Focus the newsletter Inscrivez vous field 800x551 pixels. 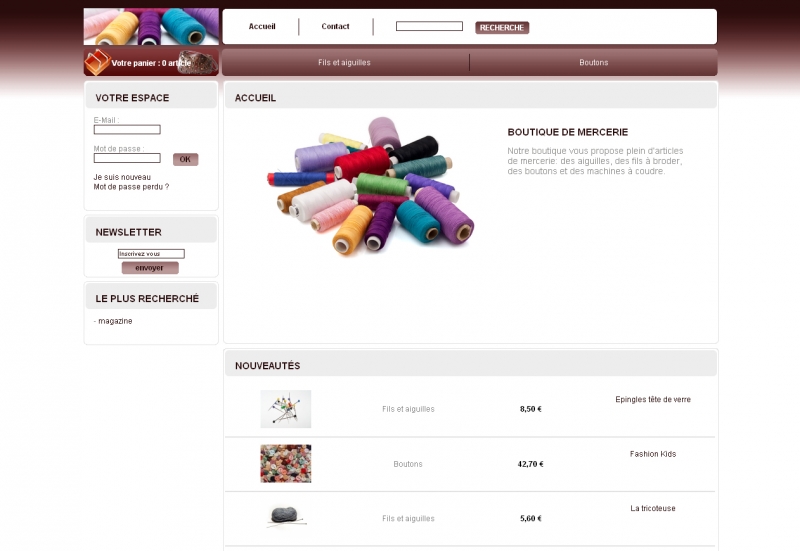tap(151, 254)
